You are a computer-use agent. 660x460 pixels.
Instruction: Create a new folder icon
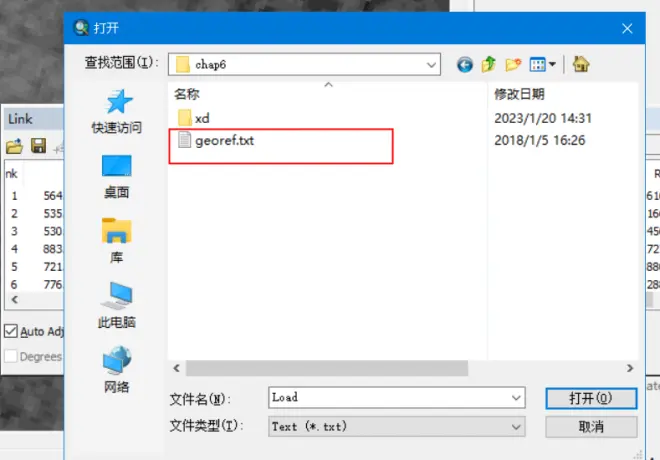coord(513,64)
